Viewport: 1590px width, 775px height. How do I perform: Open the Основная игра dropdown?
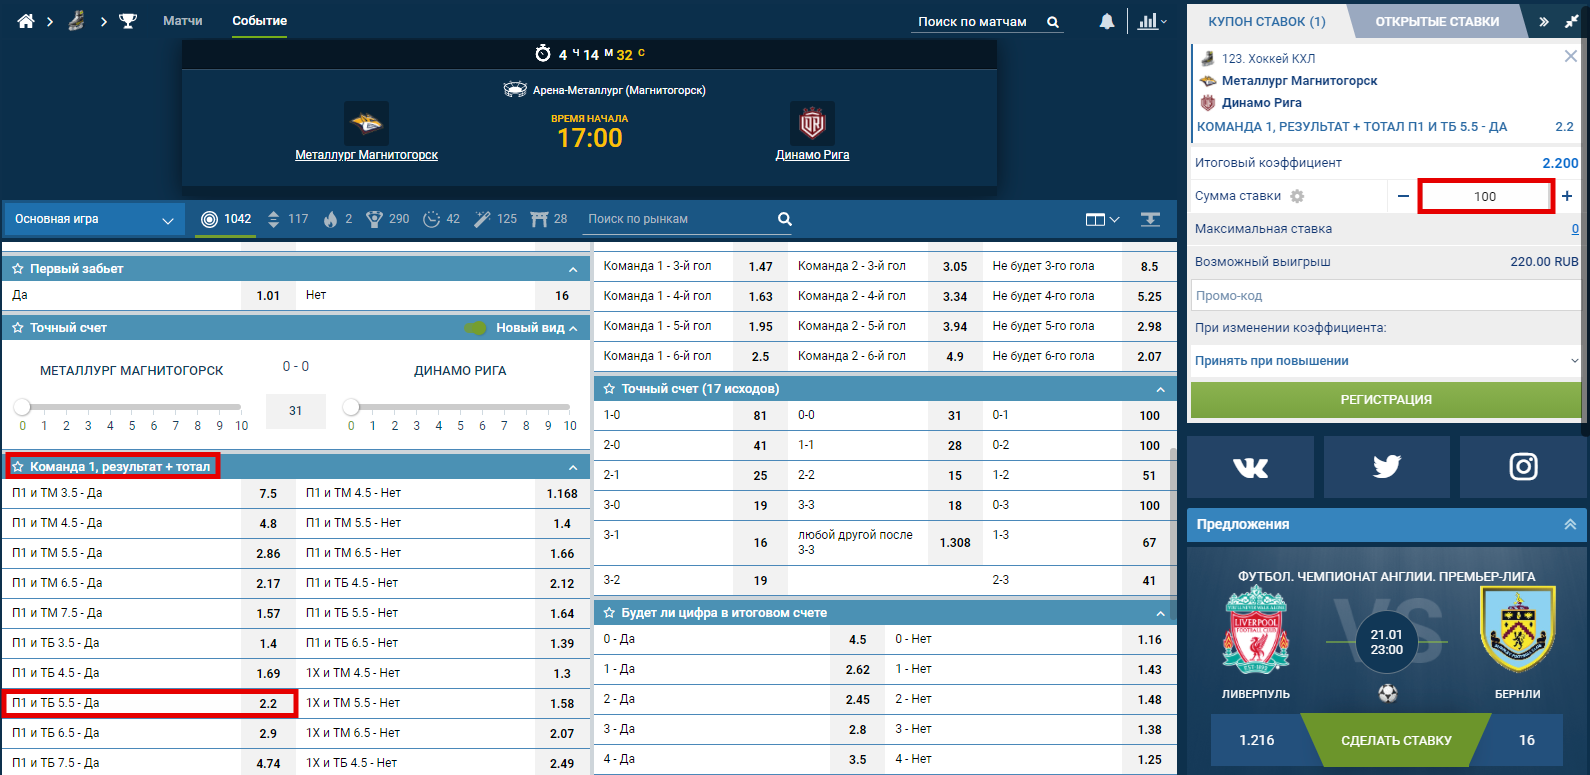coord(94,219)
